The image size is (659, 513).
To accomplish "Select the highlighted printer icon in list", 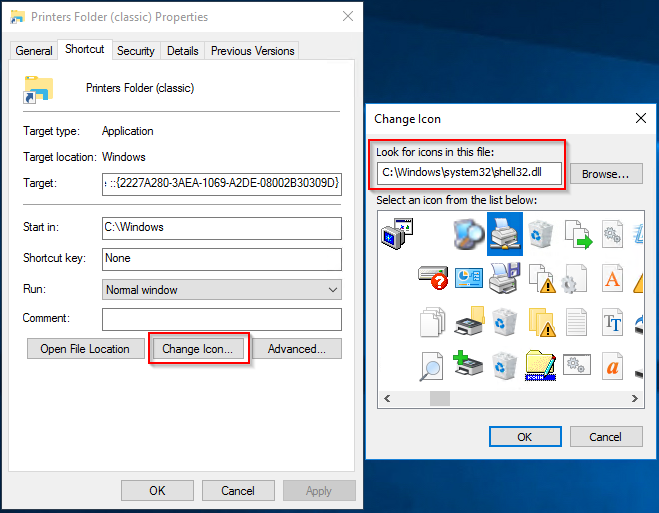I will point(505,234).
